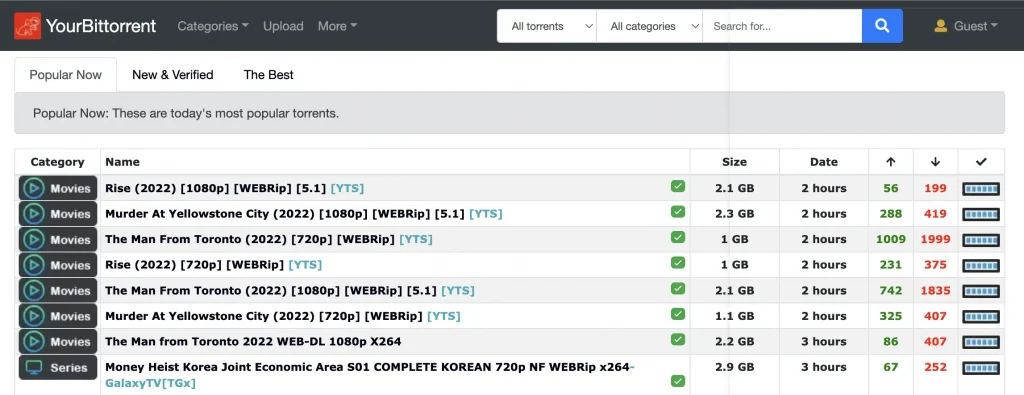Click the checkmark health column header

pyautogui.click(x=980, y=162)
